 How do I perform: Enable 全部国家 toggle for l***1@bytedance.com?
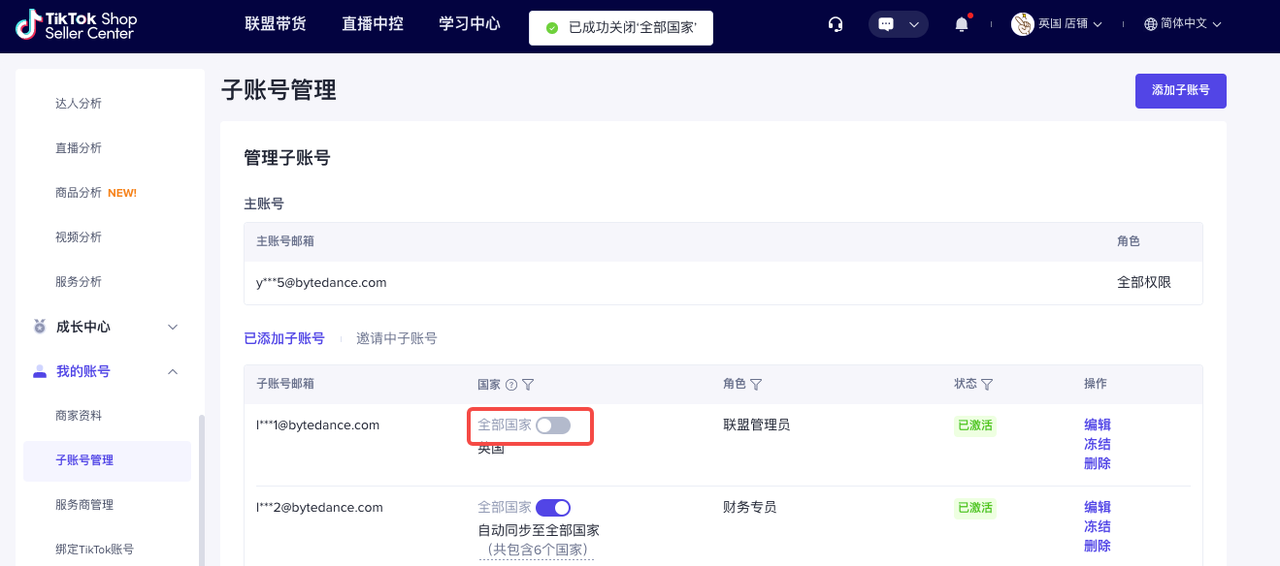[x=553, y=426]
